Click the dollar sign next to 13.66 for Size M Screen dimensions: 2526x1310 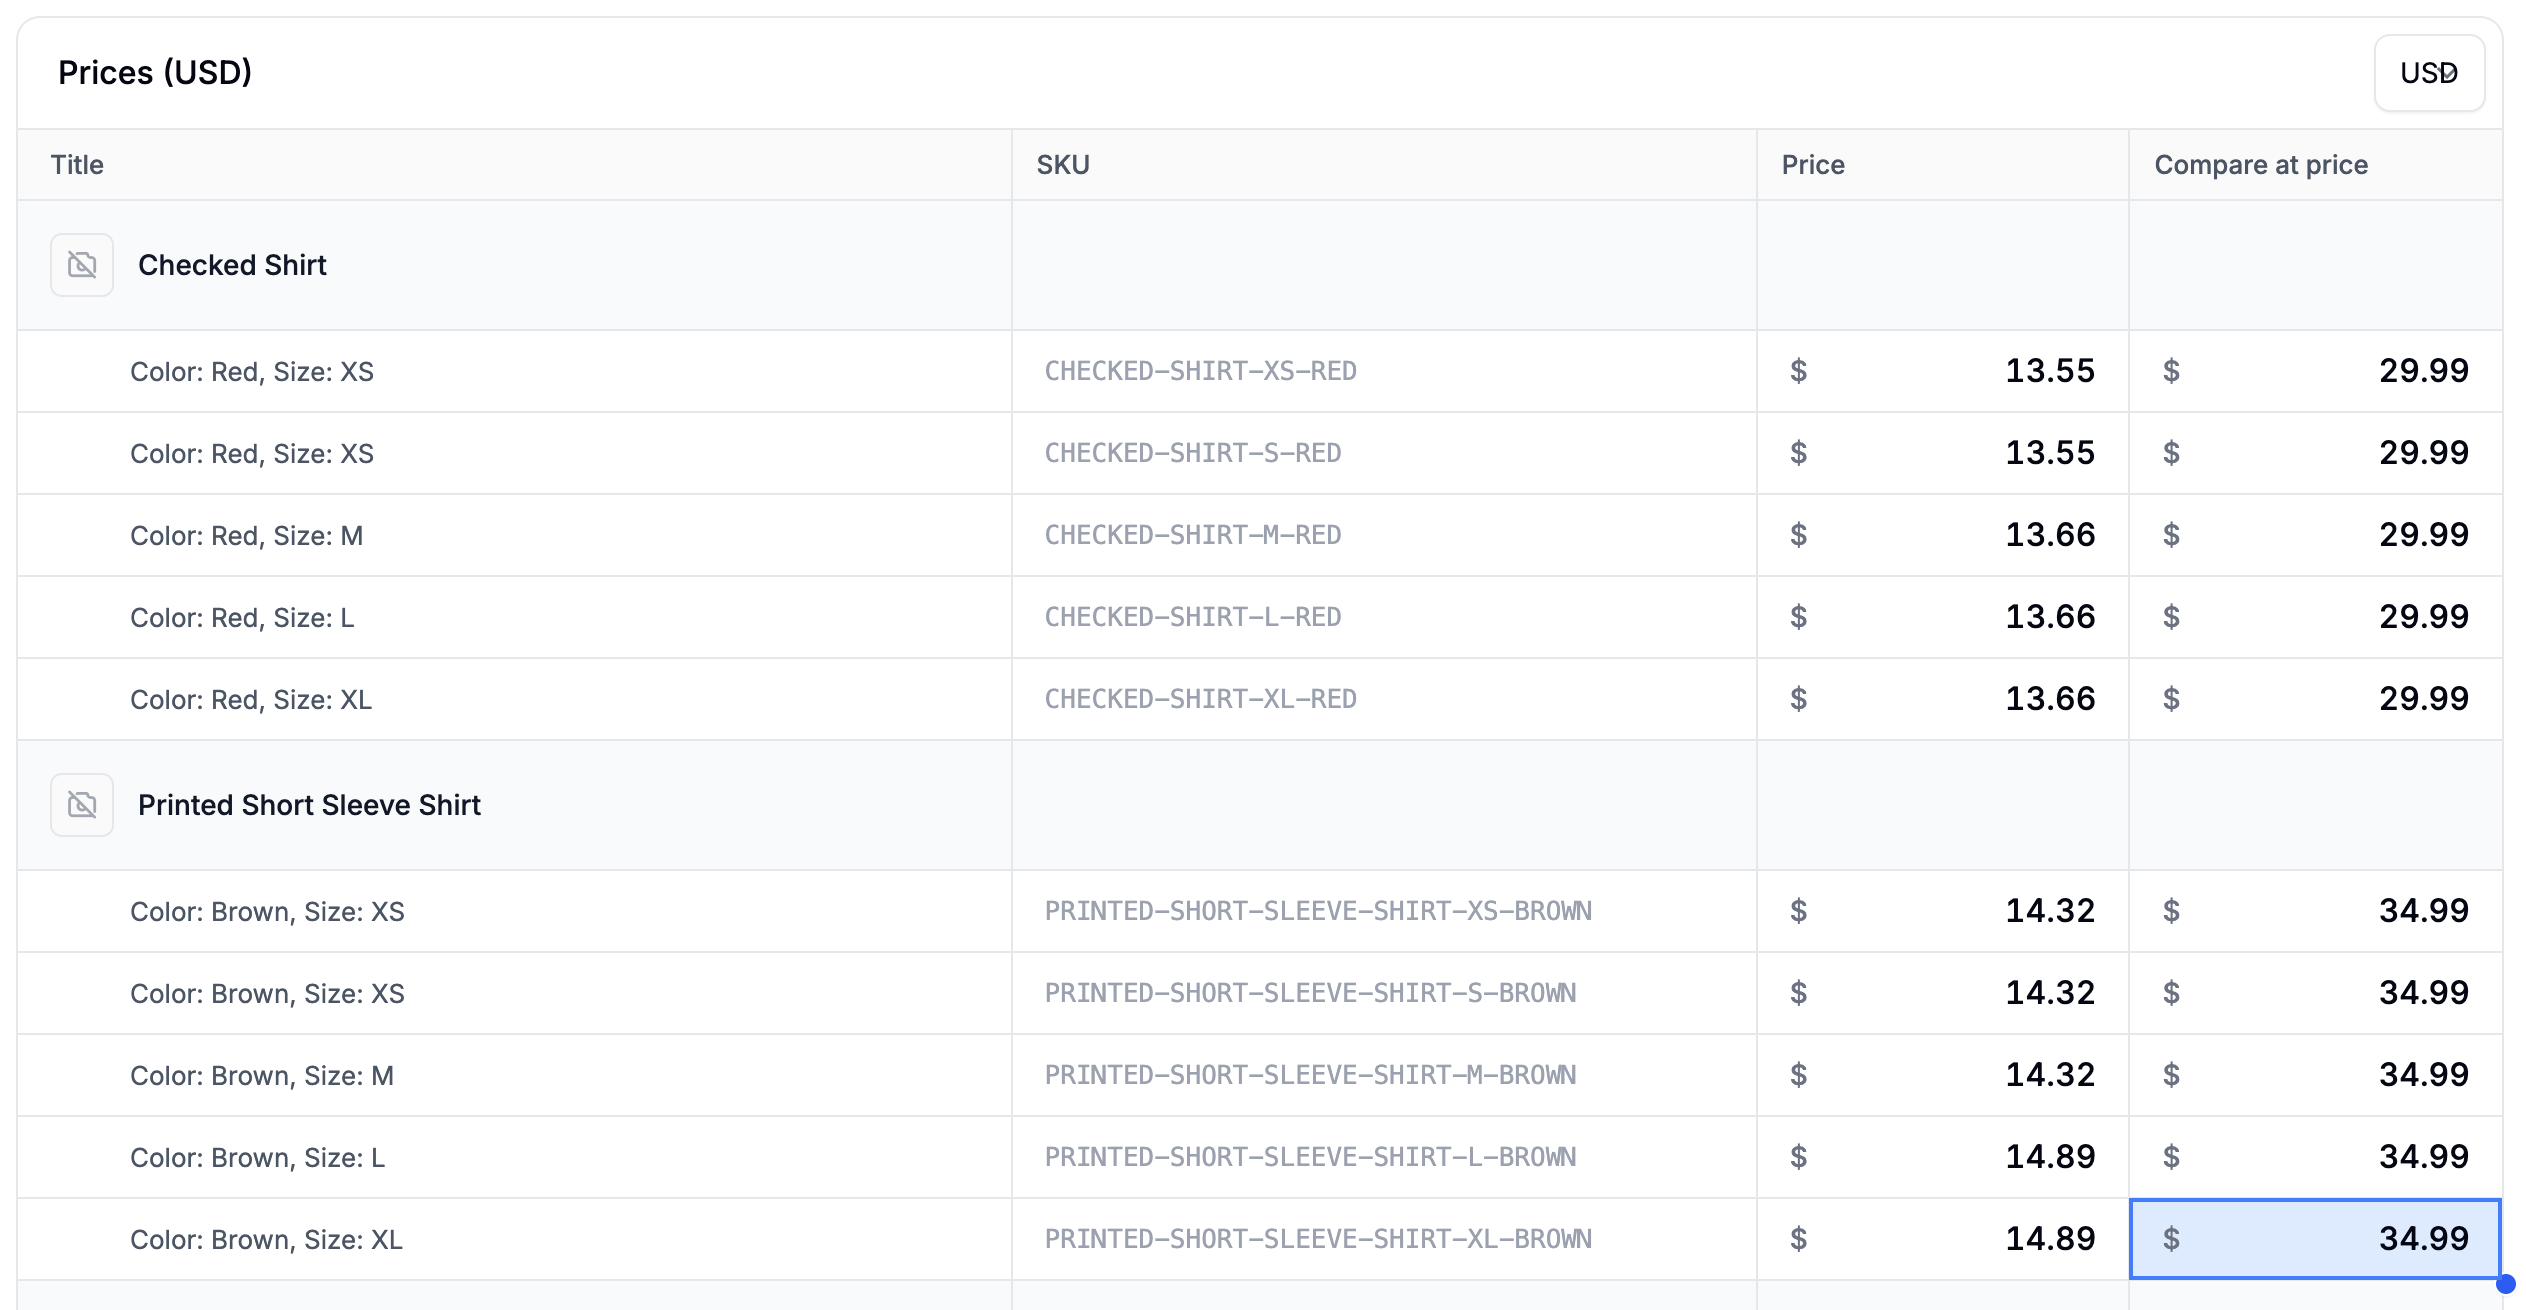[x=1797, y=535]
